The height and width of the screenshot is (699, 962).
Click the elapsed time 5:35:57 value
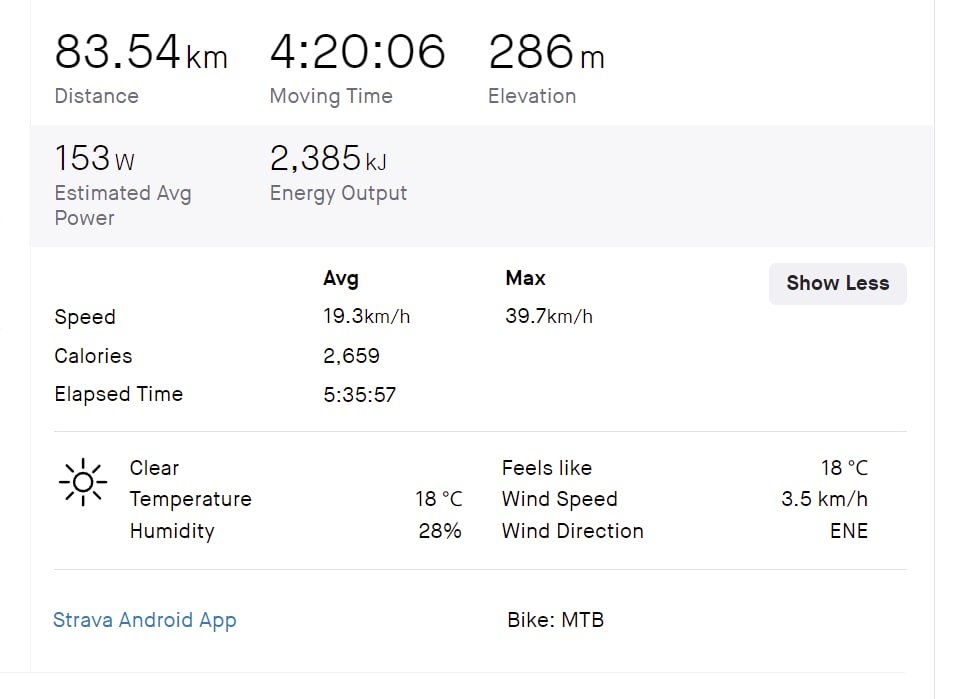point(359,395)
